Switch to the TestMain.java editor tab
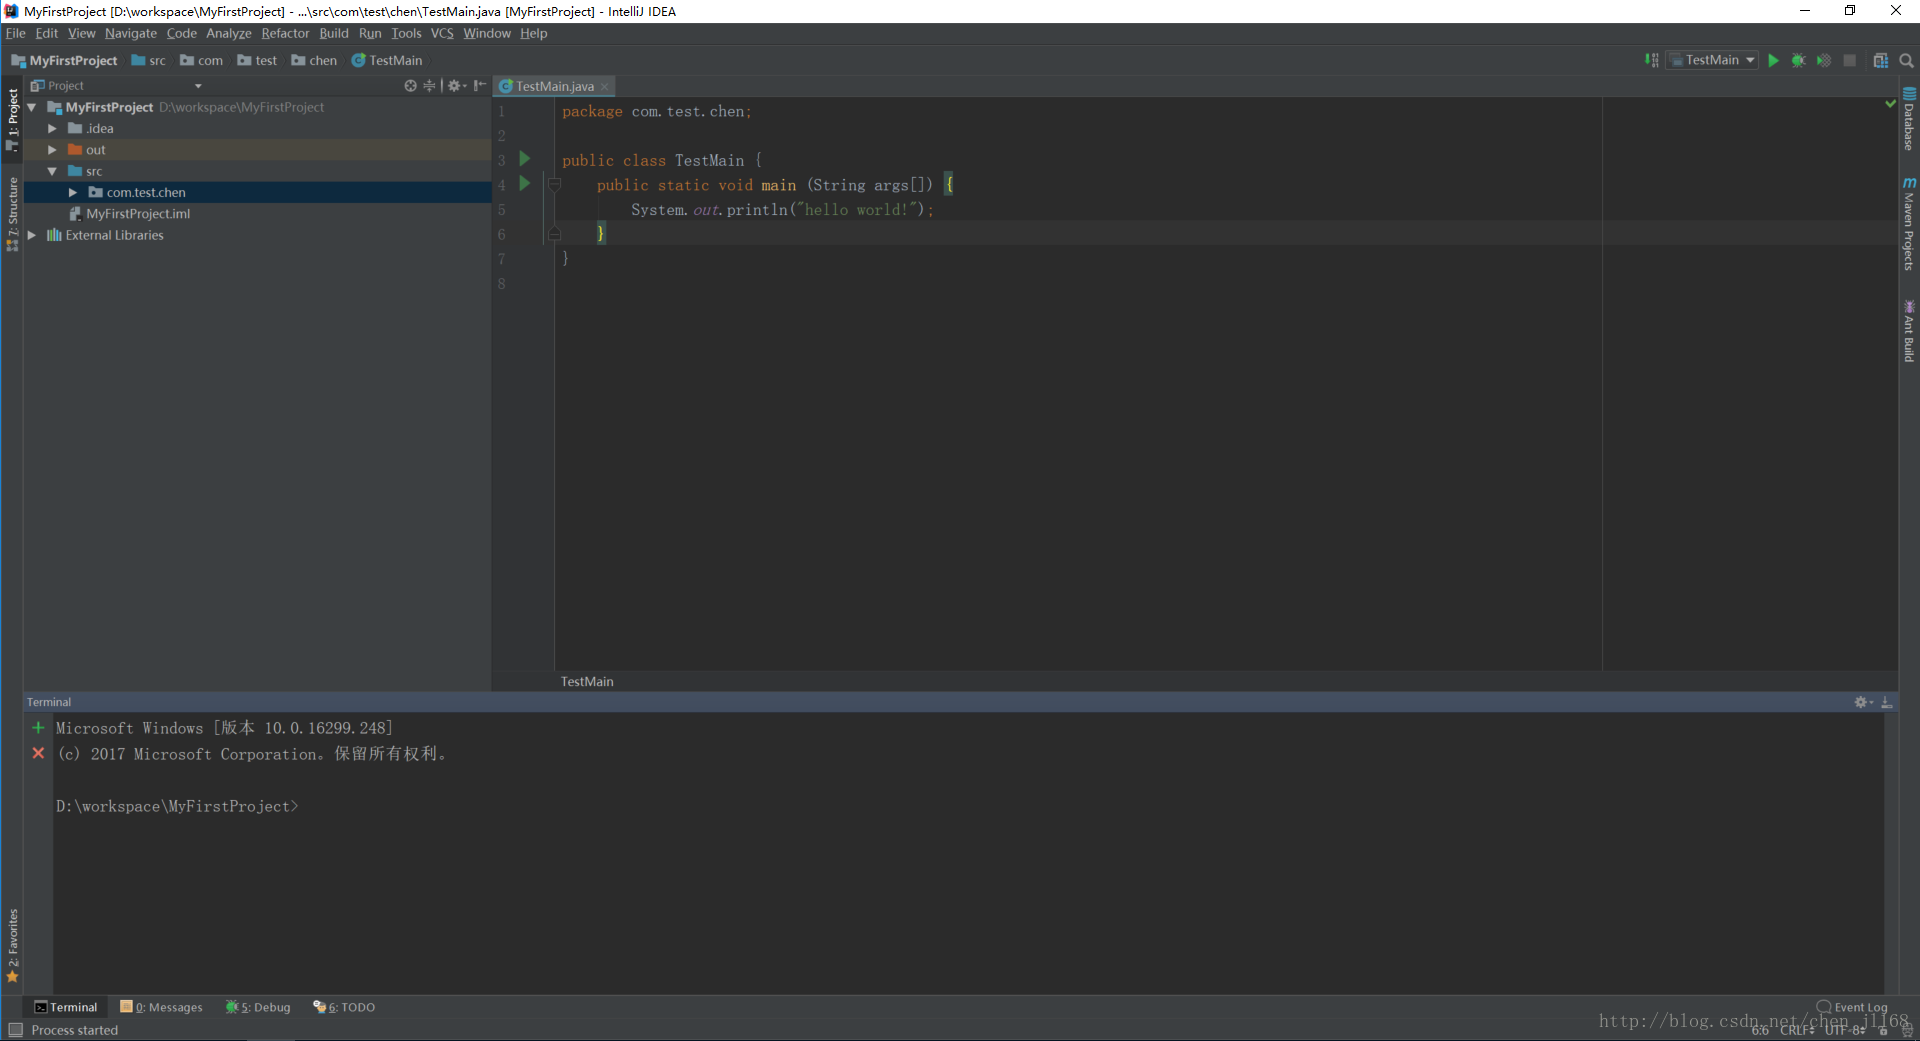 (554, 86)
